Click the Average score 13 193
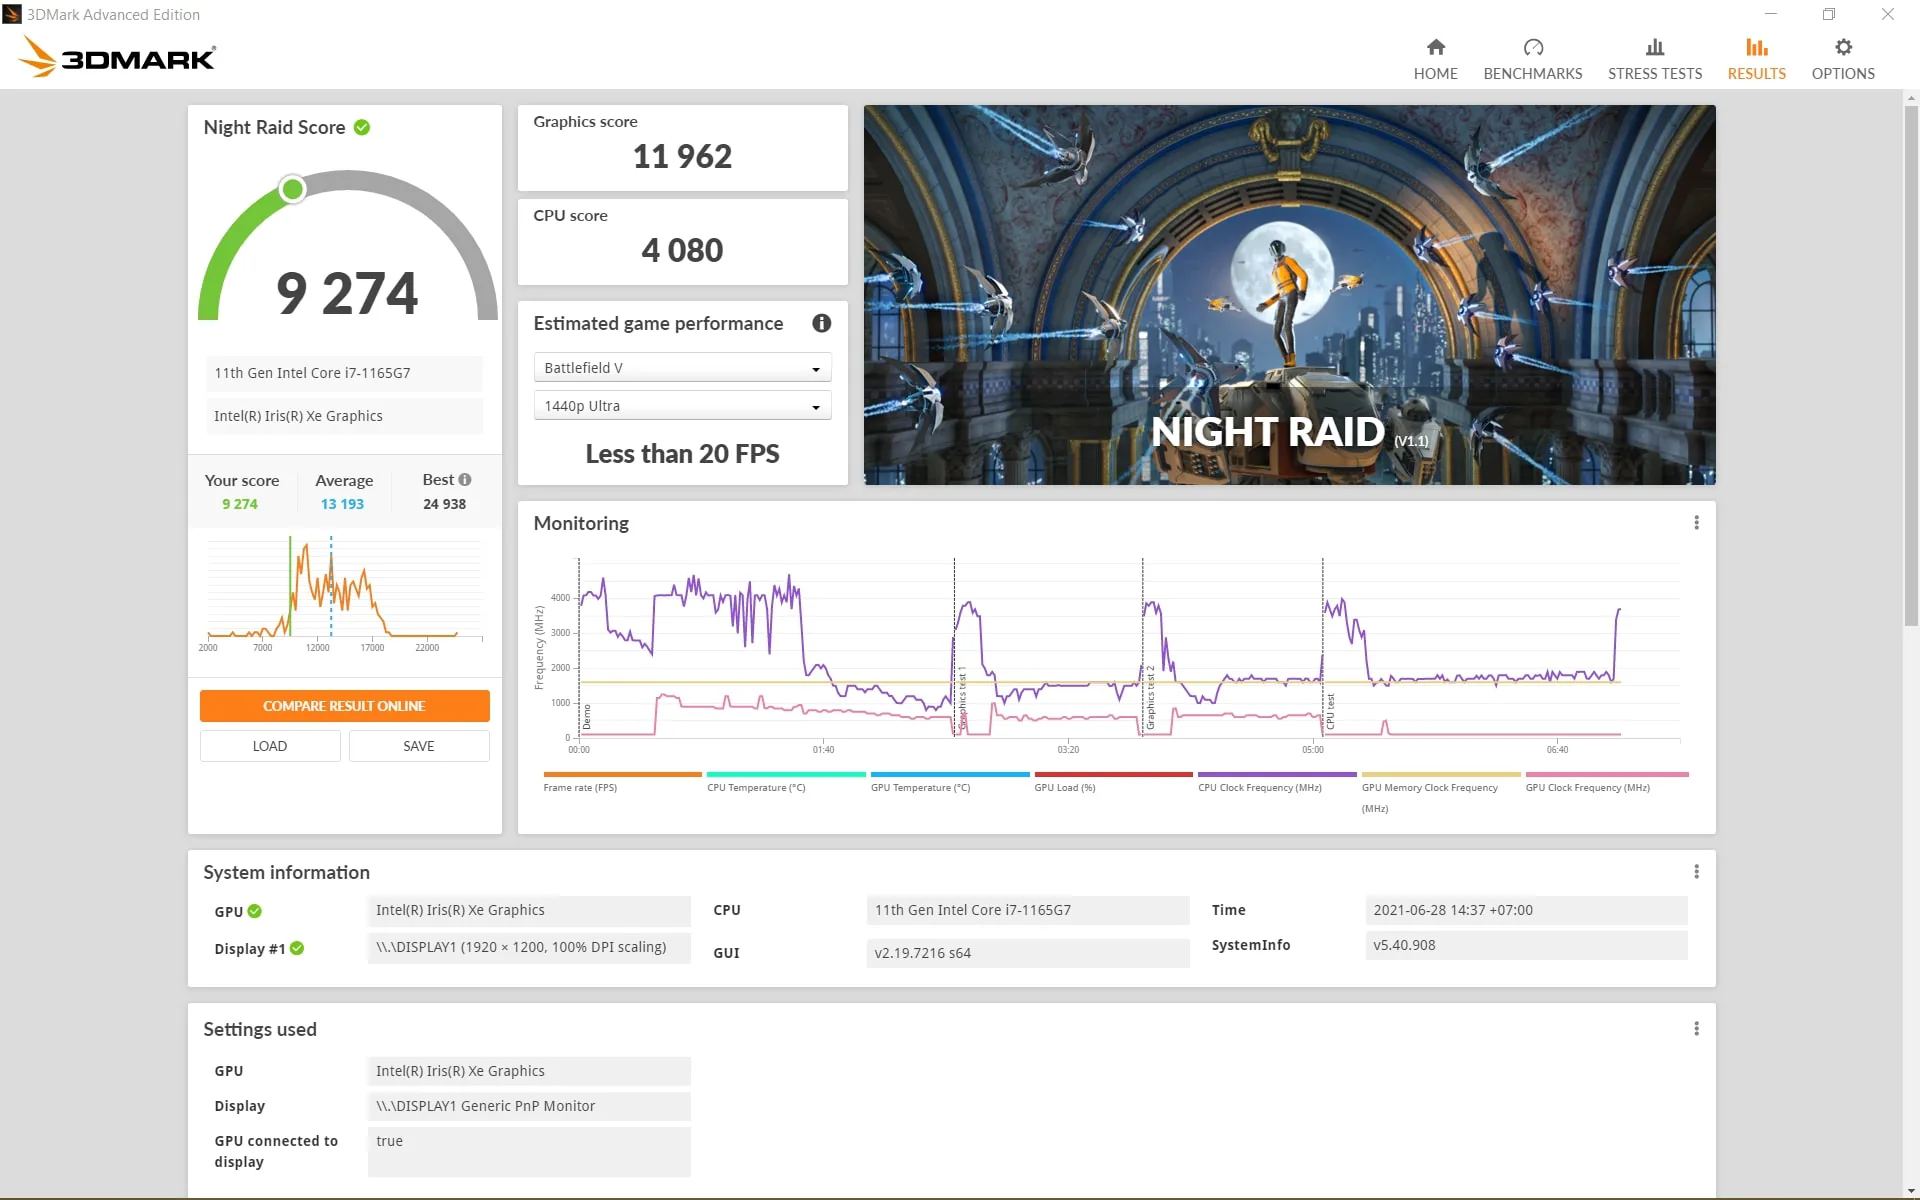This screenshot has height=1200, width=1920. (x=342, y=504)
